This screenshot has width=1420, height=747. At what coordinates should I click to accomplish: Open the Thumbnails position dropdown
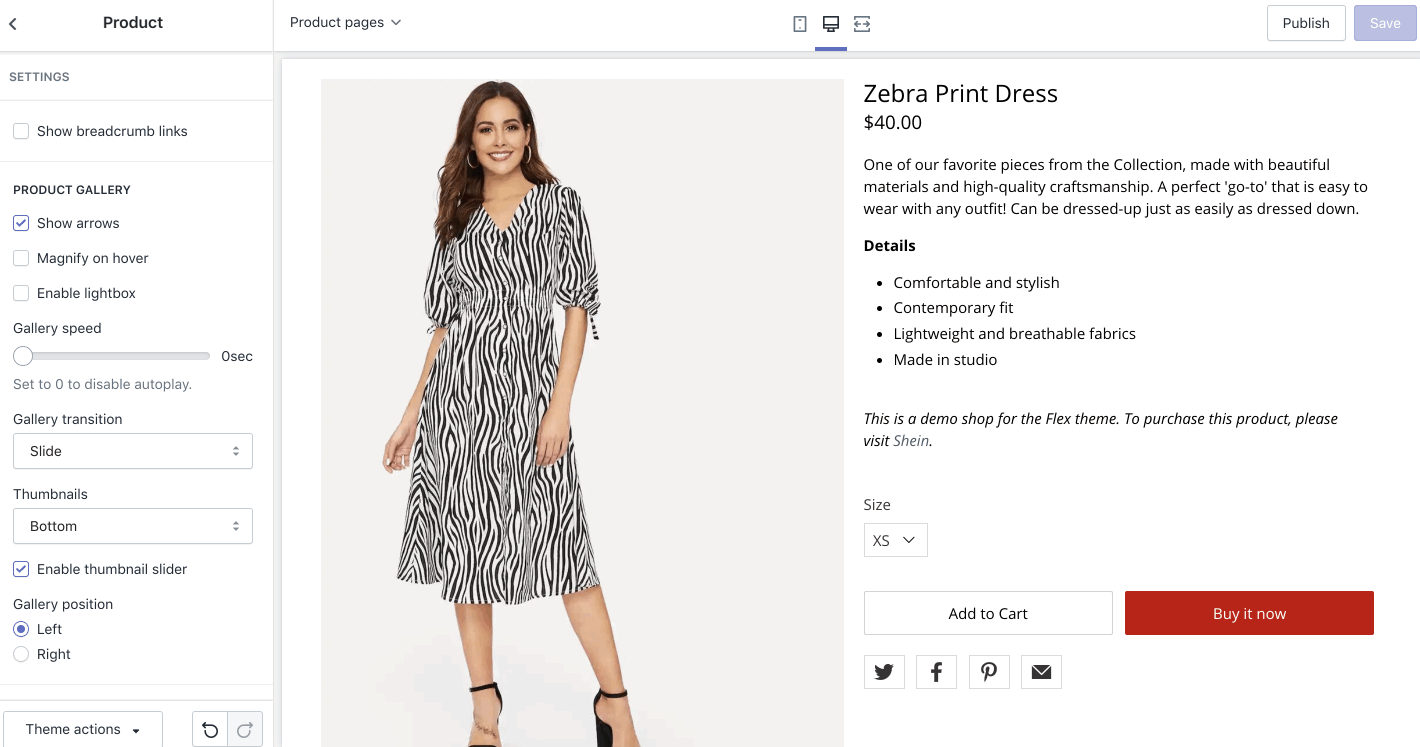[x=133, y=526]
